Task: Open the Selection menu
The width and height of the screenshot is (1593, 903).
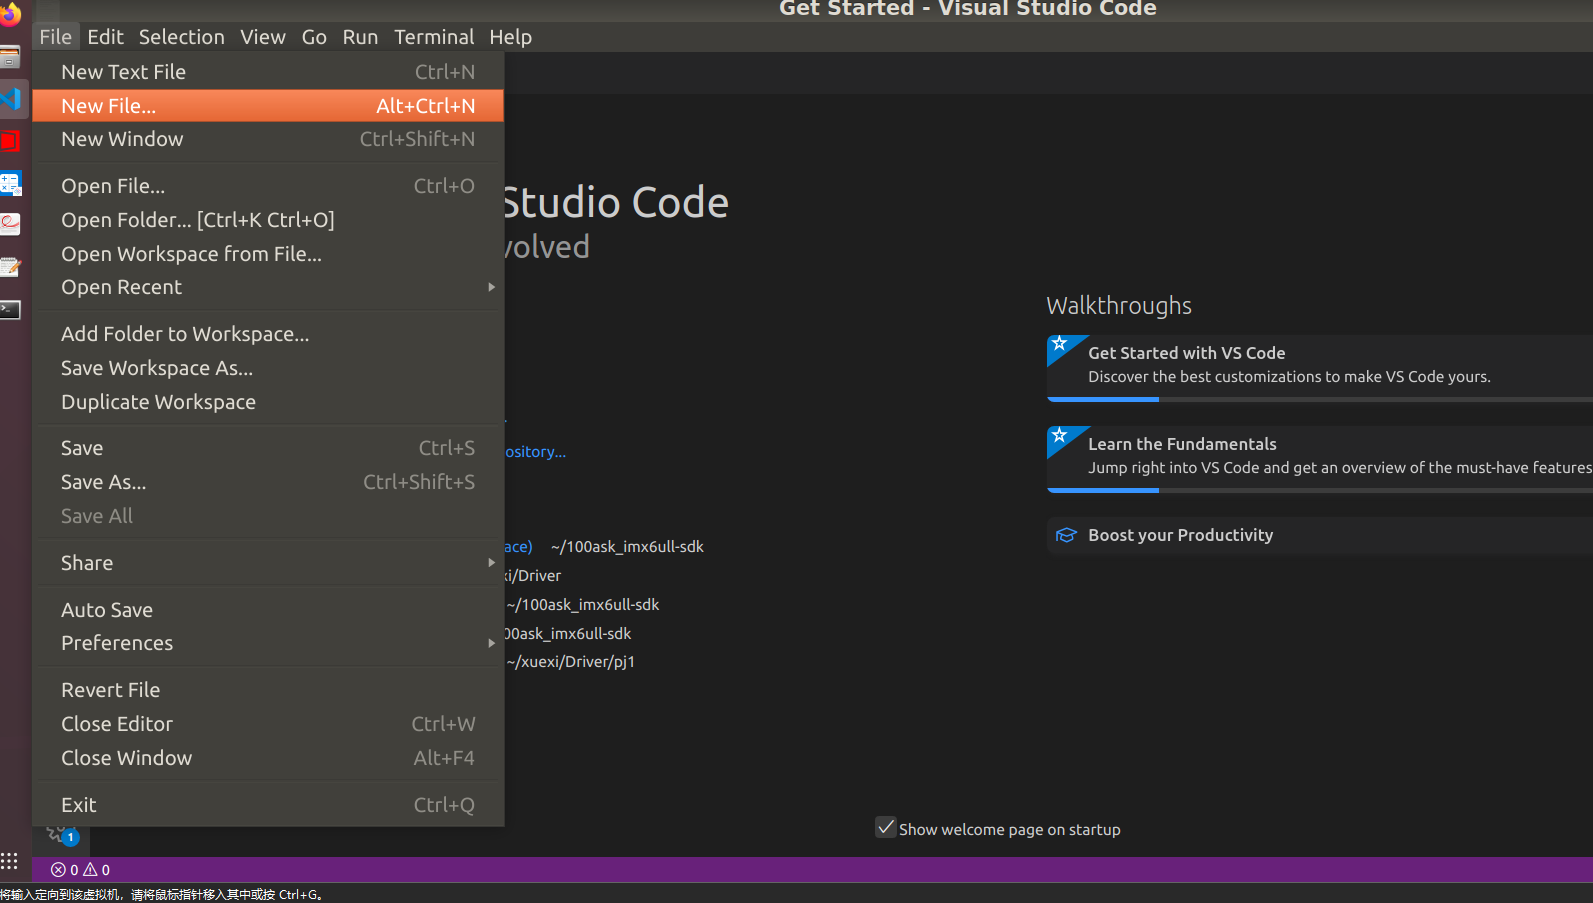Action: pos(182,37)
